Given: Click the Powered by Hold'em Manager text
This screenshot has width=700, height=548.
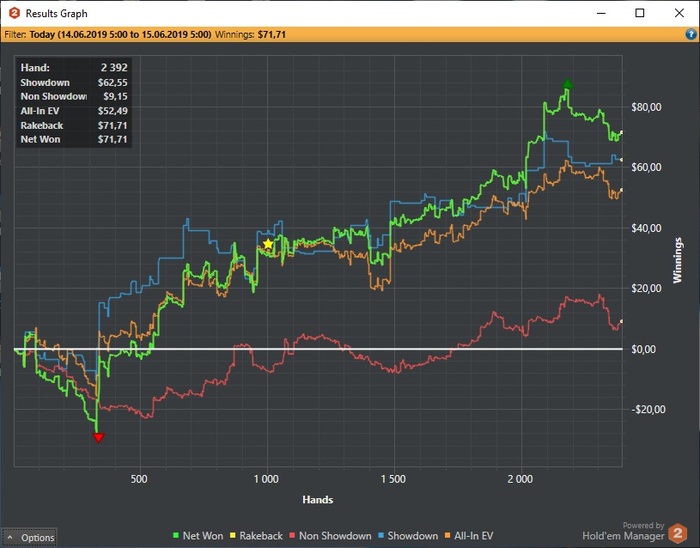Looking at the screenshot, I should pos(623,531).
